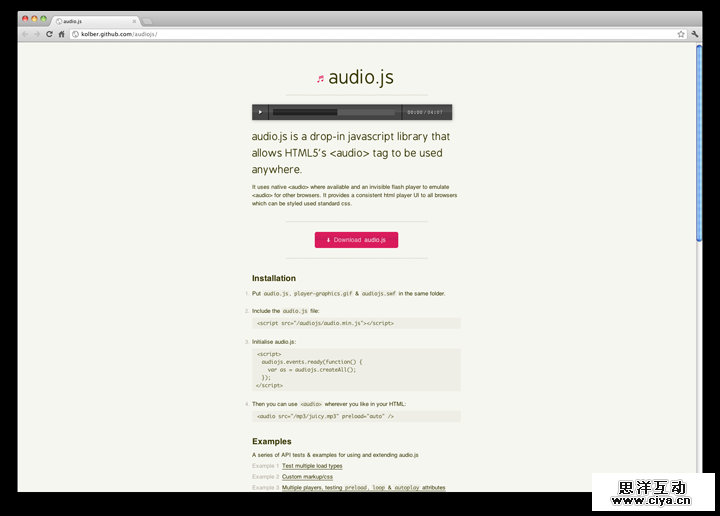Viewport: 720px width, 516px height.
Task: Focus the address bar showing kolber.github.com/audiojs/
Action: tap(378, 34)
